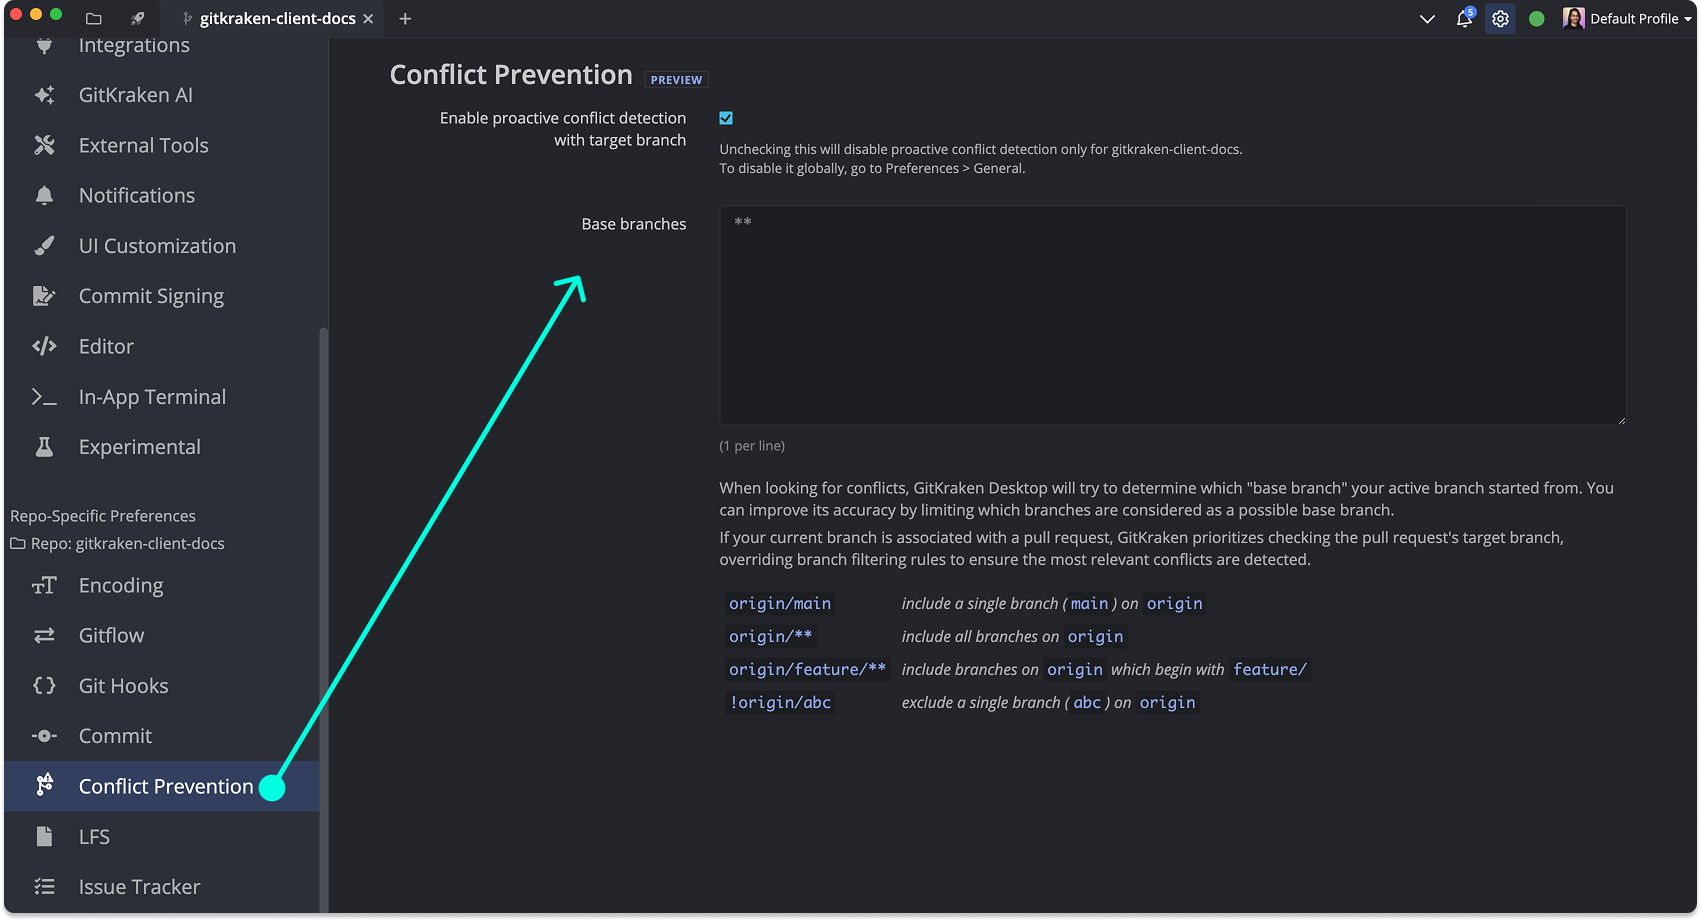Open UI Customization via the paintbrush icon
This screenshot has width=1701, height=921.
[x=44, y=245]
